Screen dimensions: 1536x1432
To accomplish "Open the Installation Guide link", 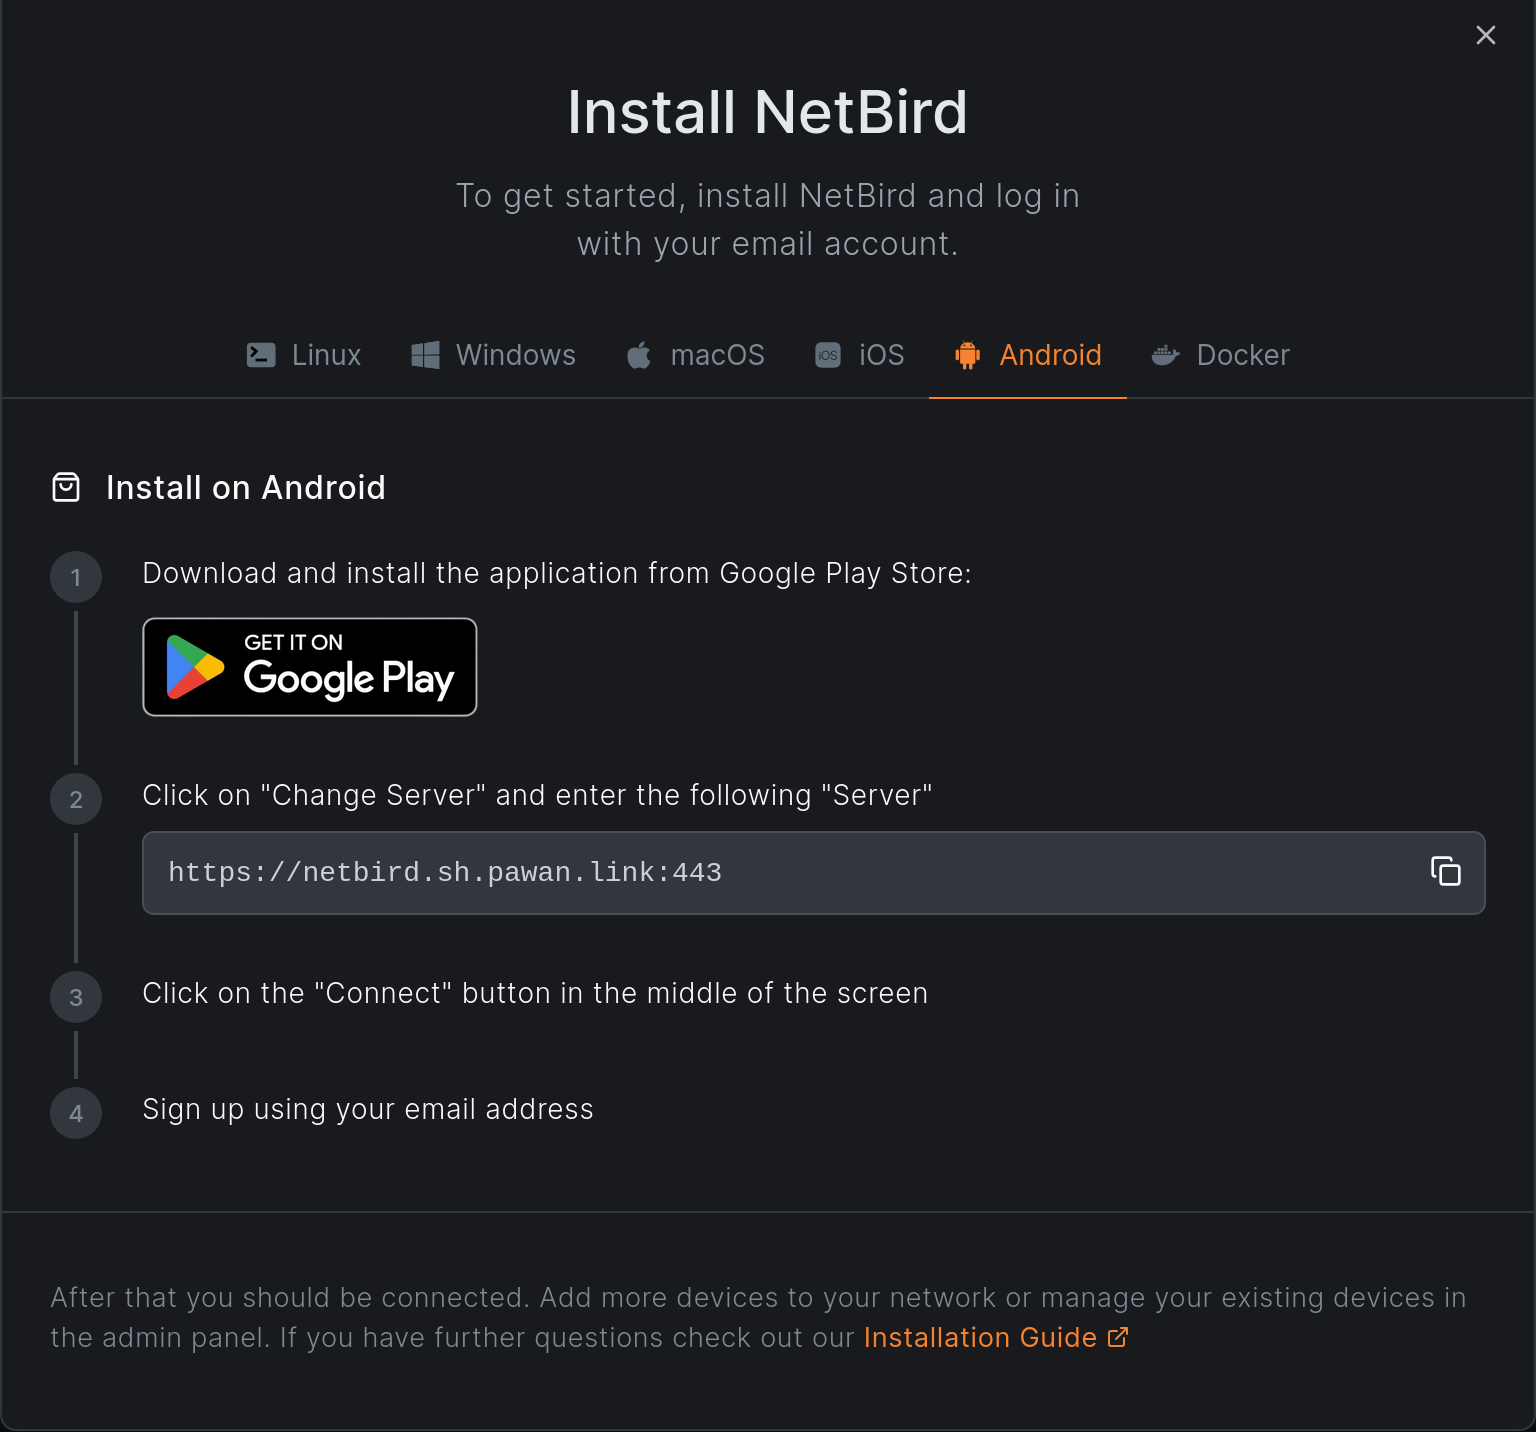I will (979, 1337).
